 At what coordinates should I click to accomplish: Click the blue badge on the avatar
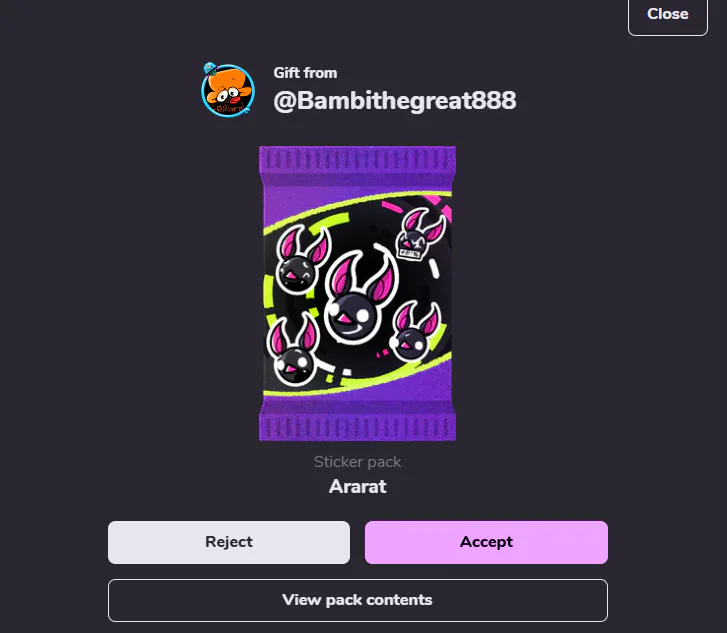[210, 69]
